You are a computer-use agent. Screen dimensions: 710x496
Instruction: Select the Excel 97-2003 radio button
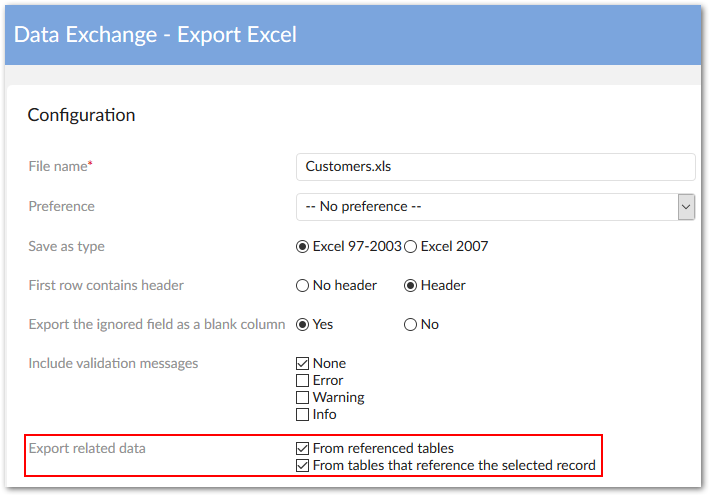pyautogui.click(x=303, y=246)
